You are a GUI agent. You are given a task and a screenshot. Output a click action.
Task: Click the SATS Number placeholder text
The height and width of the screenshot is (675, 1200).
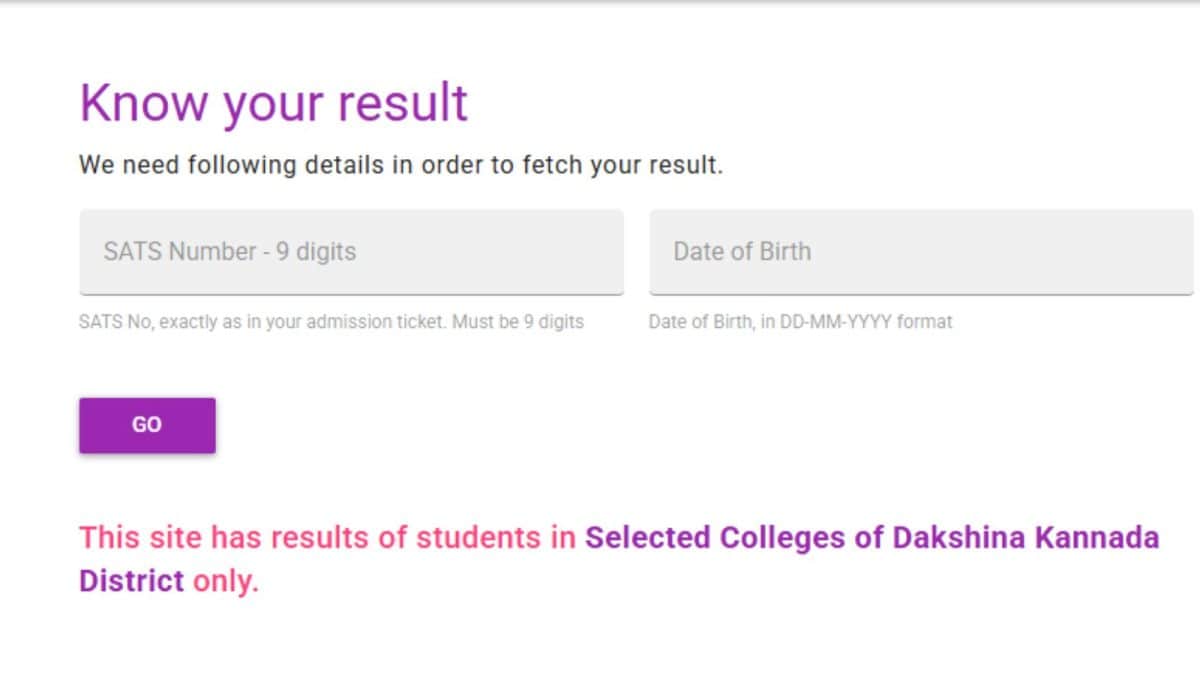(228, 252)
